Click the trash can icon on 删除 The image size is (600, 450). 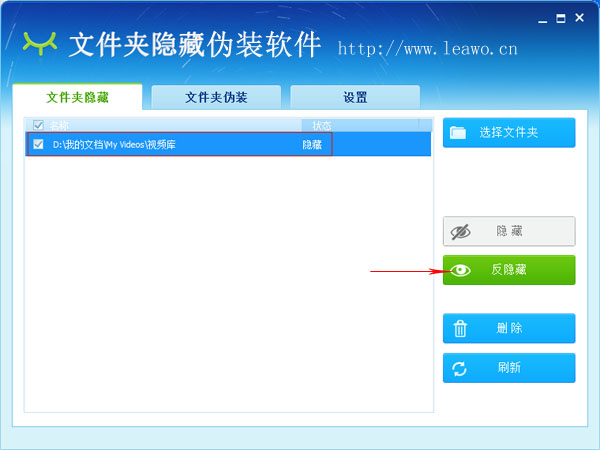pos(460,329)
